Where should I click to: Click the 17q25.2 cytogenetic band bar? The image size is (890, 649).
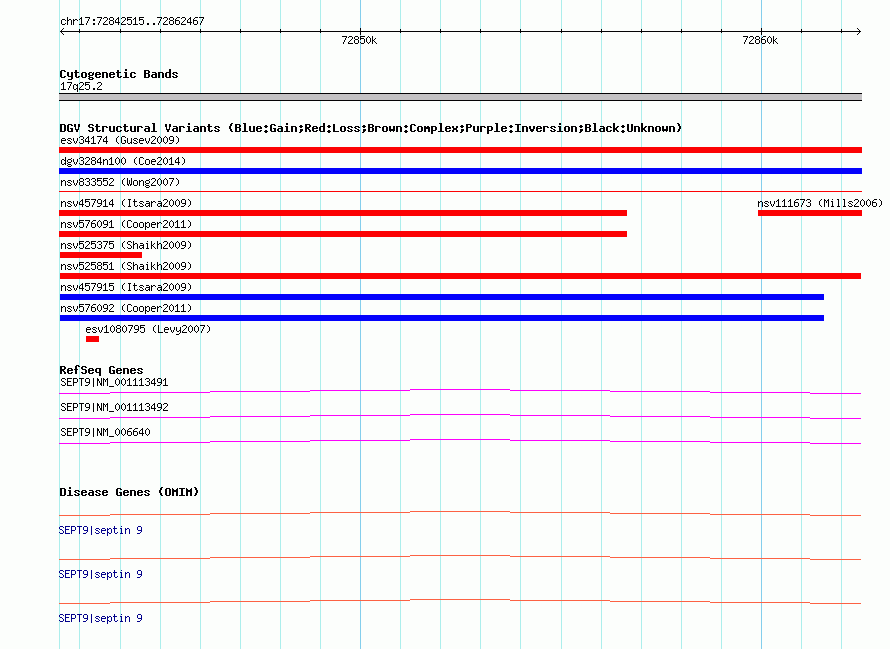[460, 97]
